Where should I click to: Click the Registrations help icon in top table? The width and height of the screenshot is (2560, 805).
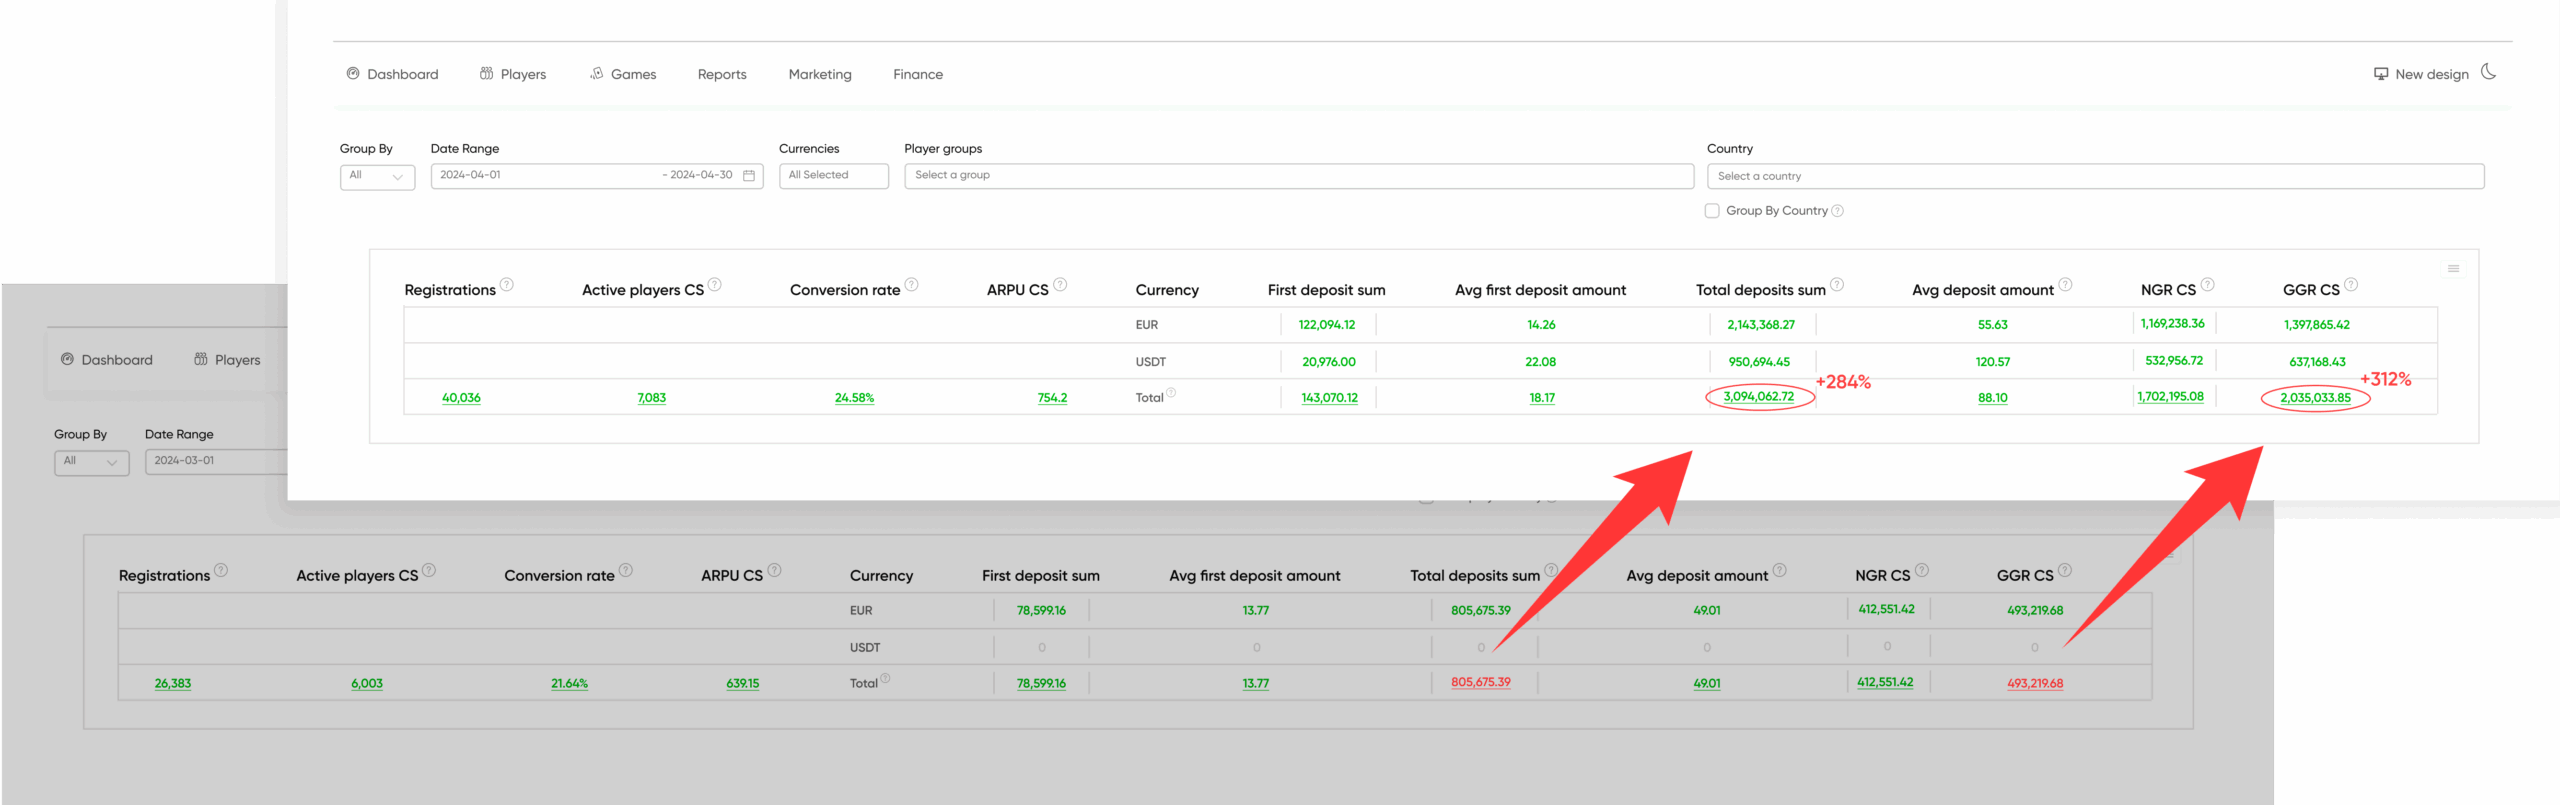pos(507,285)
